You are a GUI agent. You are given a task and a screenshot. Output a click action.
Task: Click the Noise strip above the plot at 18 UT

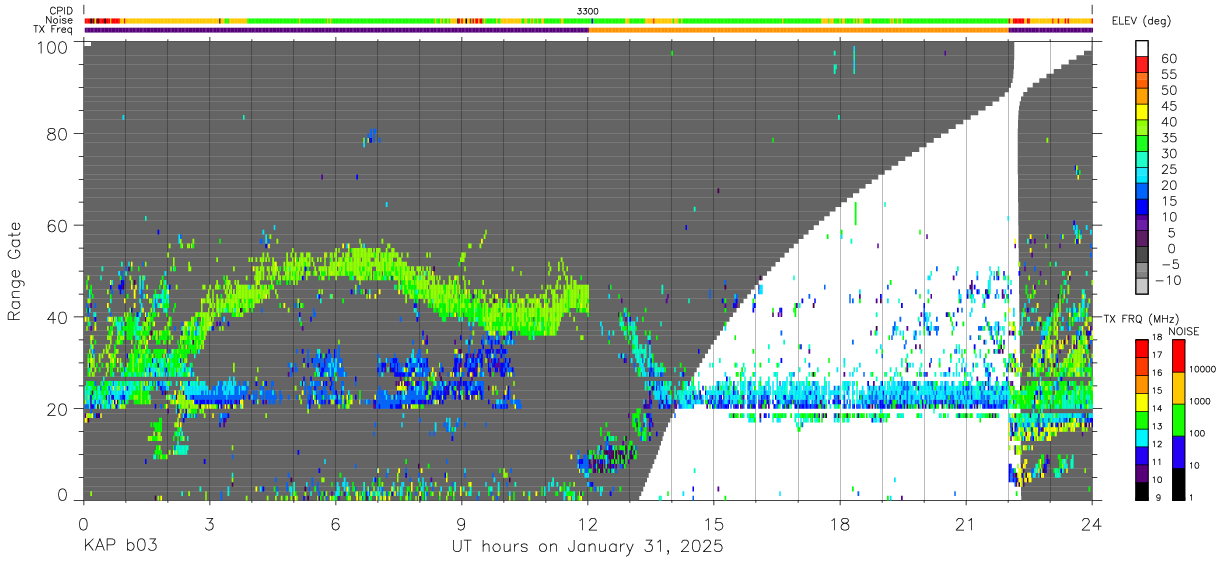pyautogui.click(x=840, y=20)
